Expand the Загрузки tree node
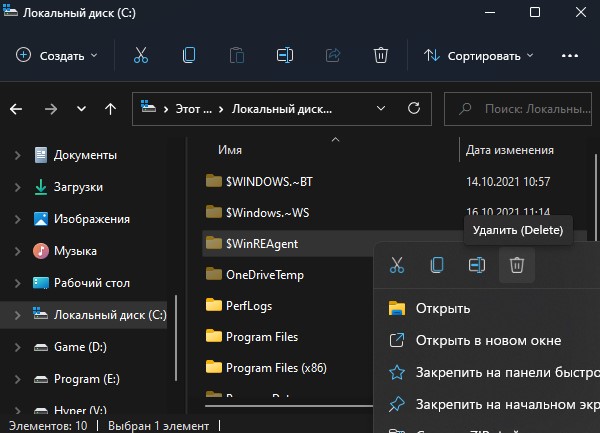The height and width of the screenshot is (433, 600). (x=17, y=187)
